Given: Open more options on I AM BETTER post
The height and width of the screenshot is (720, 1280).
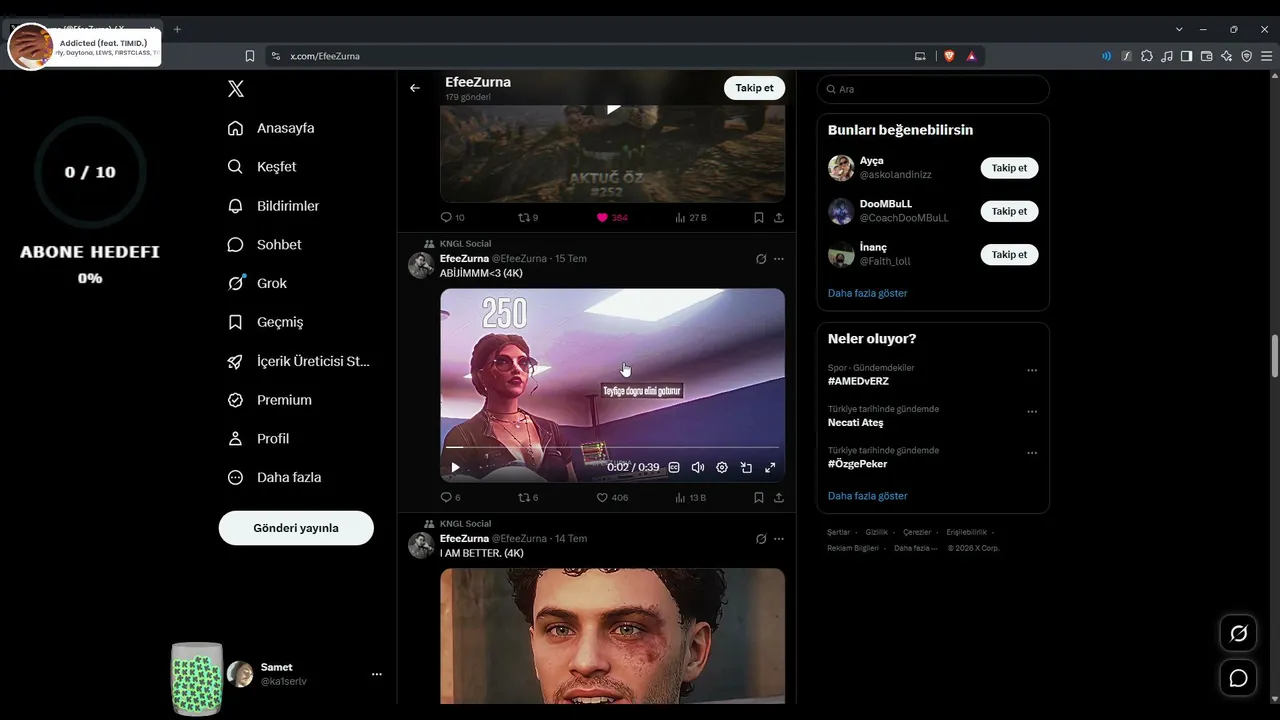Looking at the screenshot, I should point(779,539).
